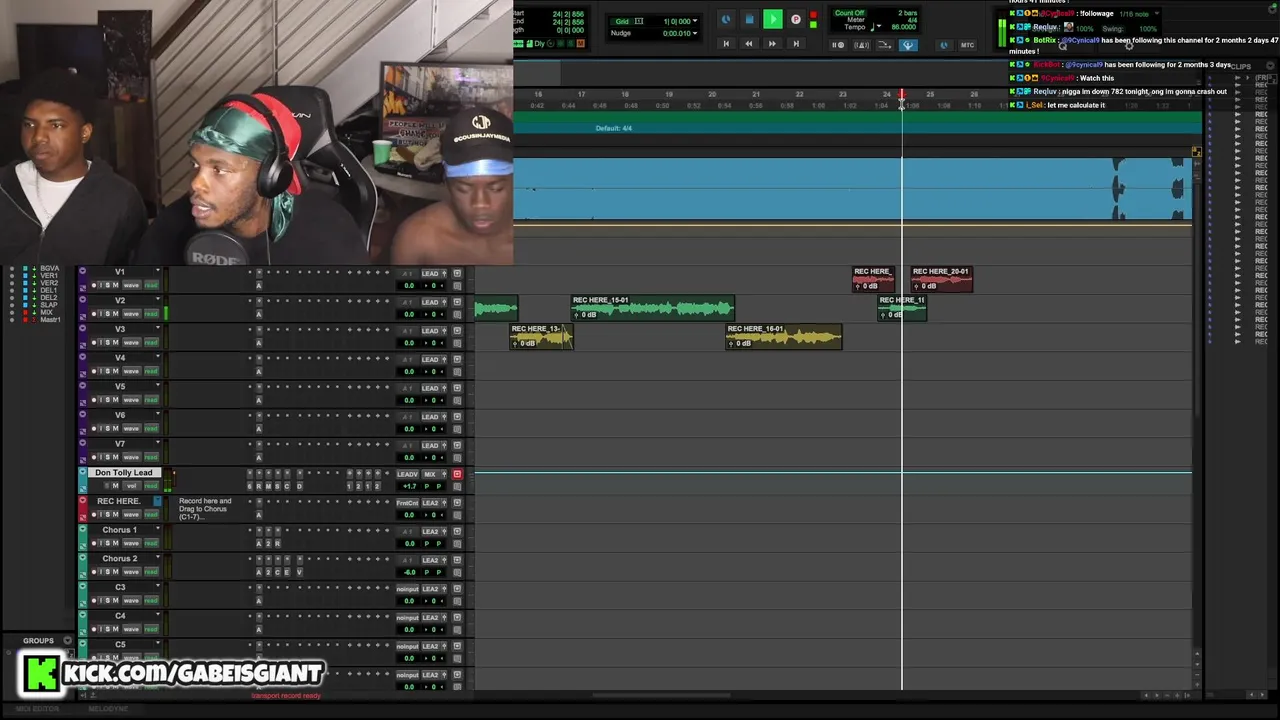This screenshot has height=720, width=1280.
Task: Open the C3 input selector noinput
Action: [407, 589]
